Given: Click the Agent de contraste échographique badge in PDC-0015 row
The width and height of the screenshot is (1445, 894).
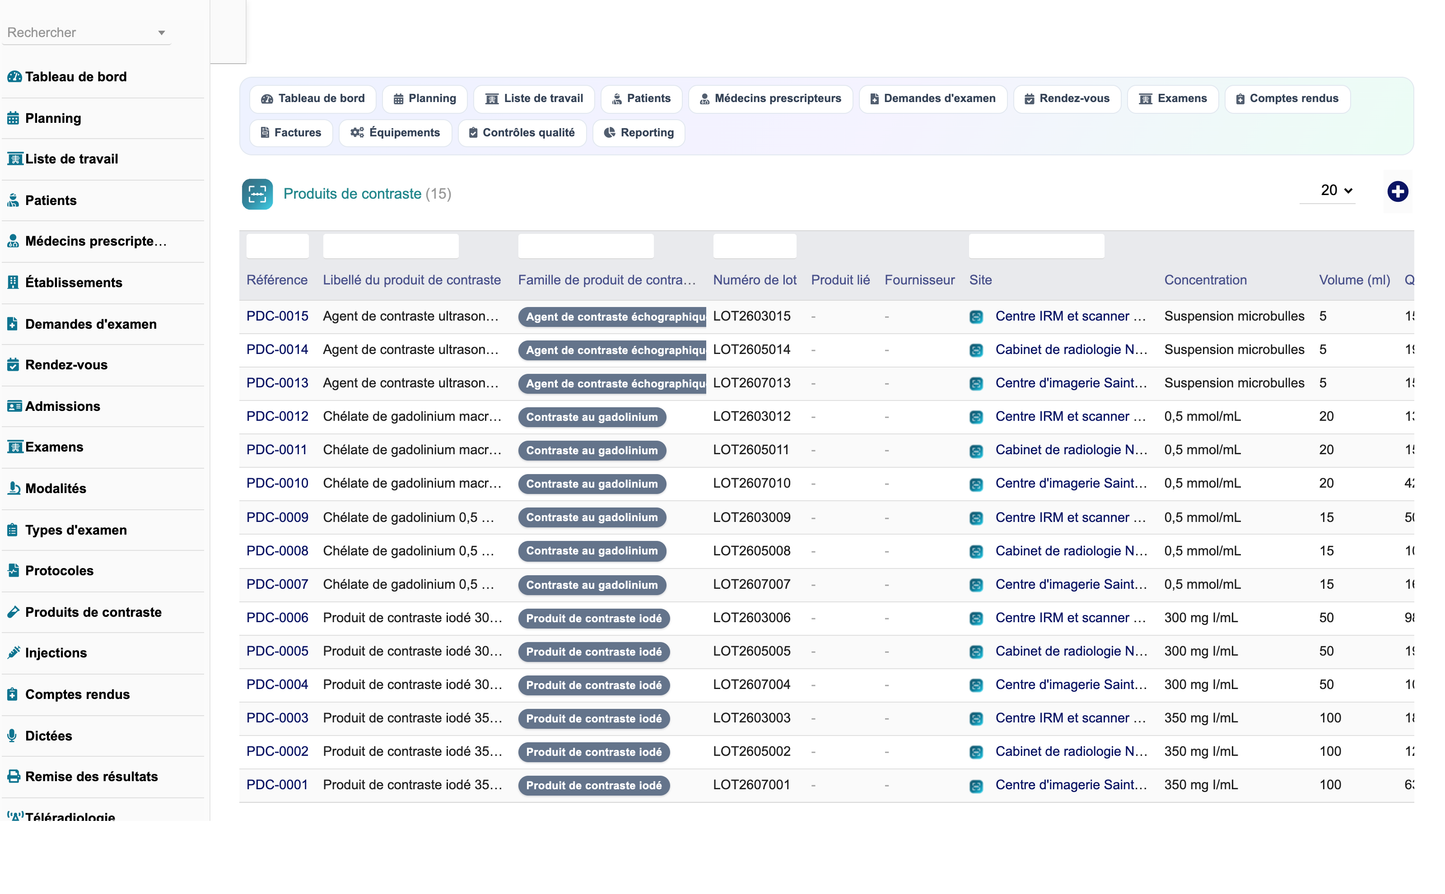Looking at the screenshot, I should click(x=612, y=317).
